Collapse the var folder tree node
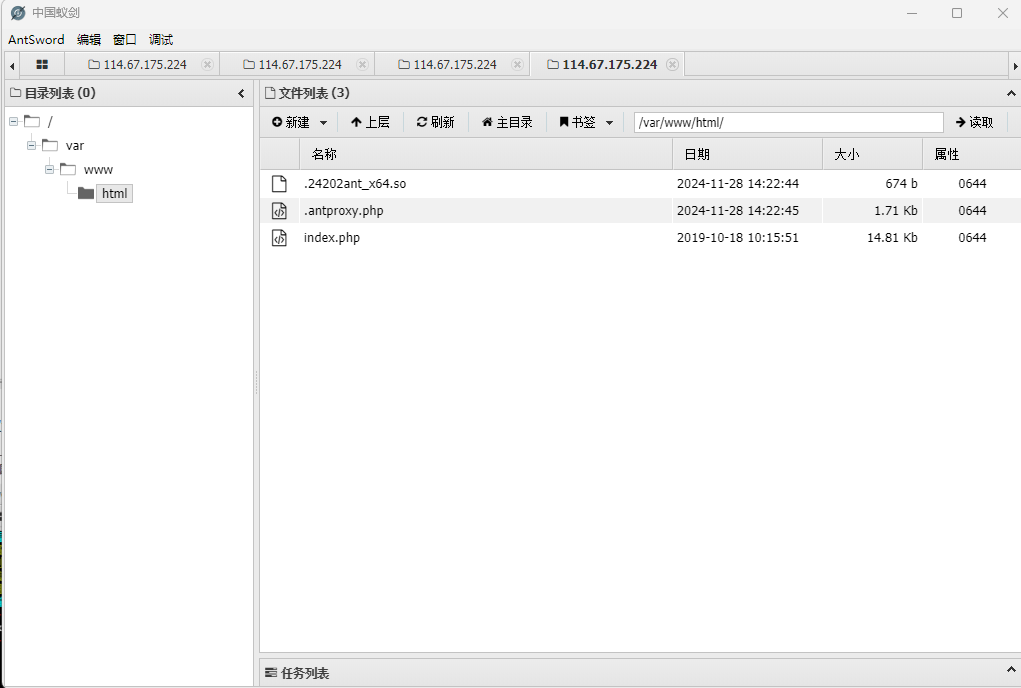The image size is (1021, 688). coord(32,145)
